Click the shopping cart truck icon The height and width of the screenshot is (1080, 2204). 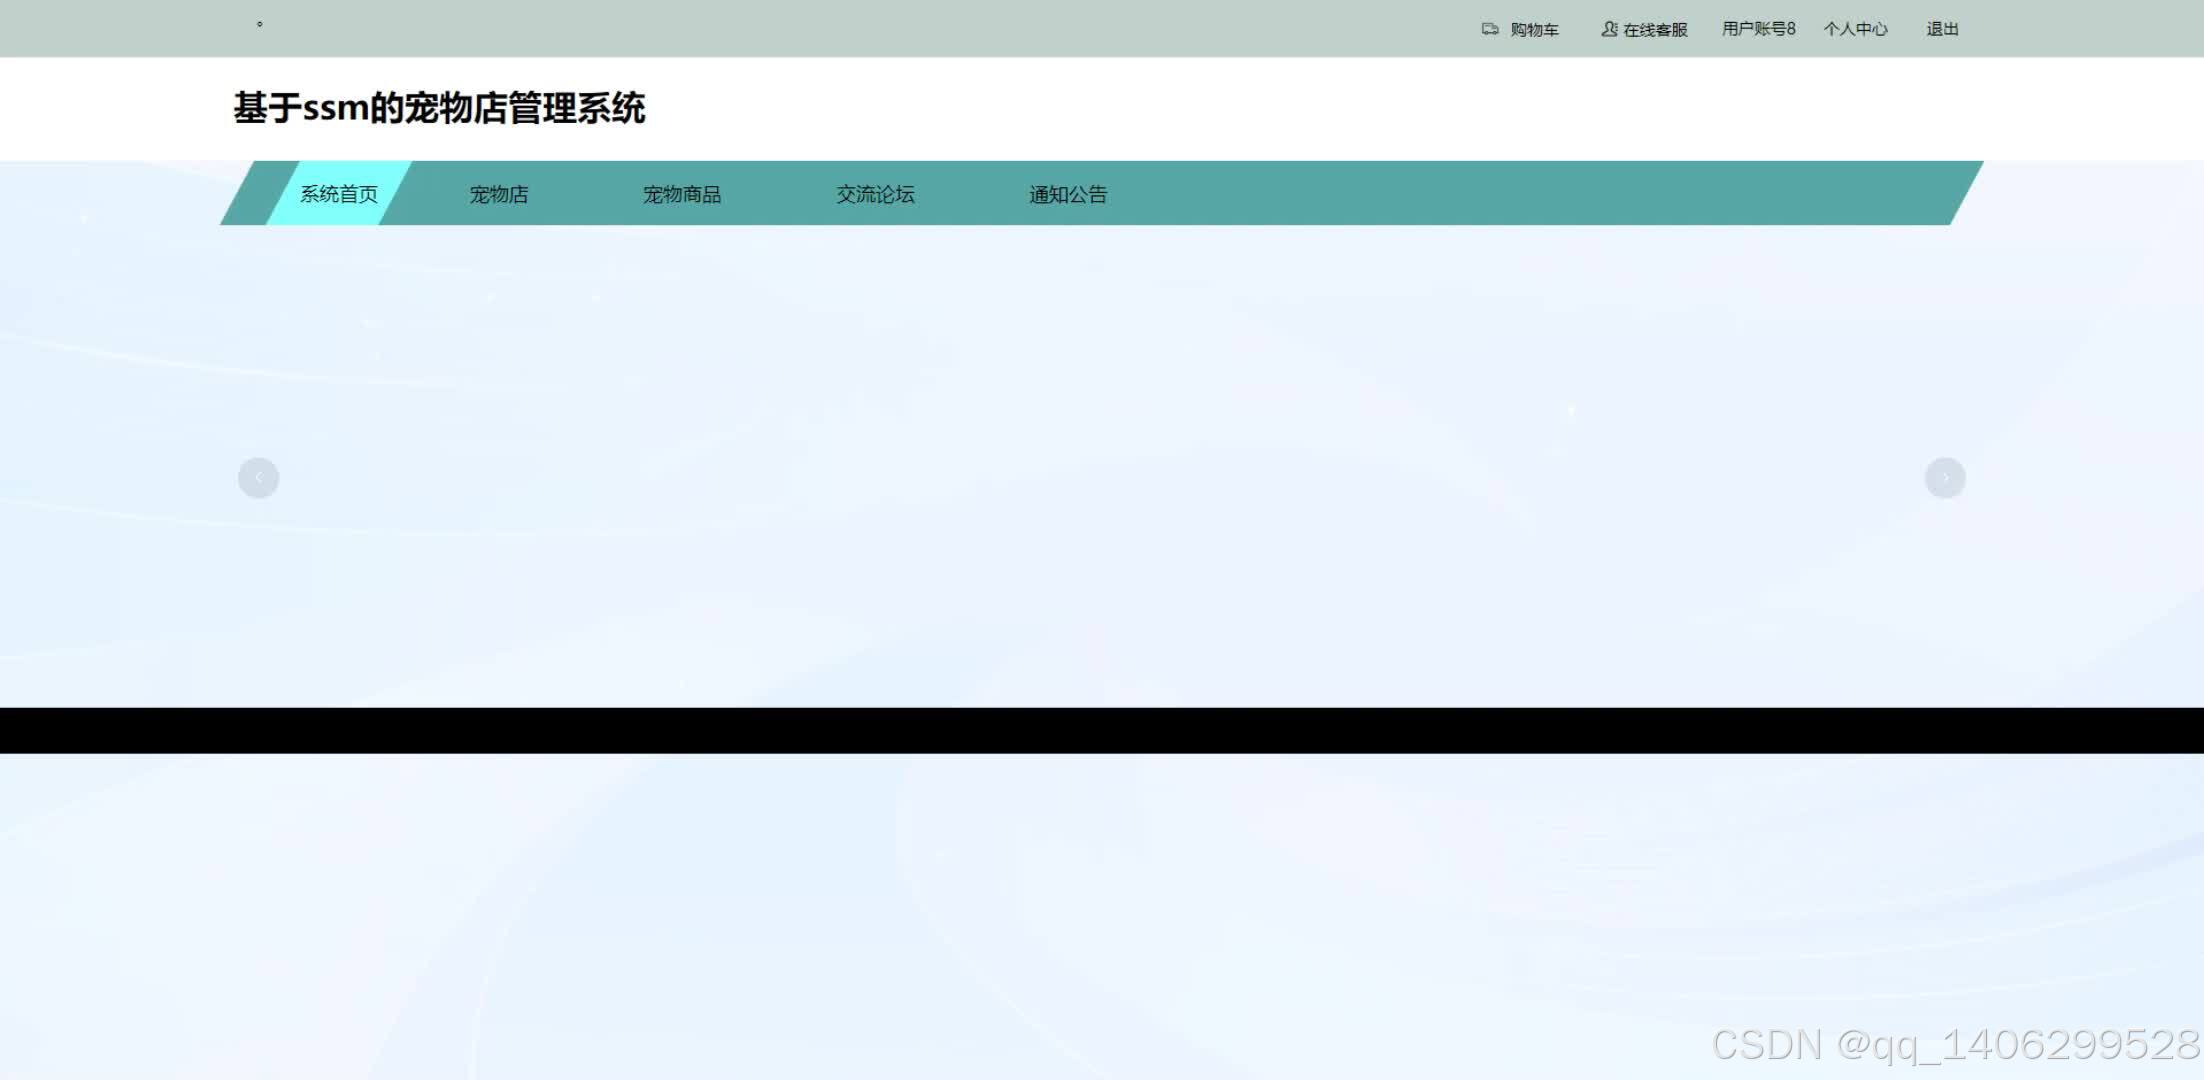click(1489, 29)
